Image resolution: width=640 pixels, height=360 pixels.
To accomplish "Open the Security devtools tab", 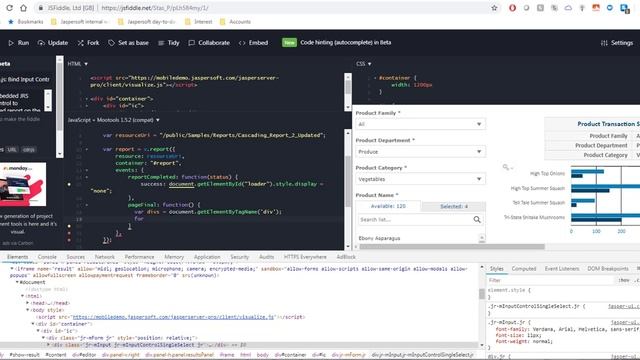I will click(239, 257).
